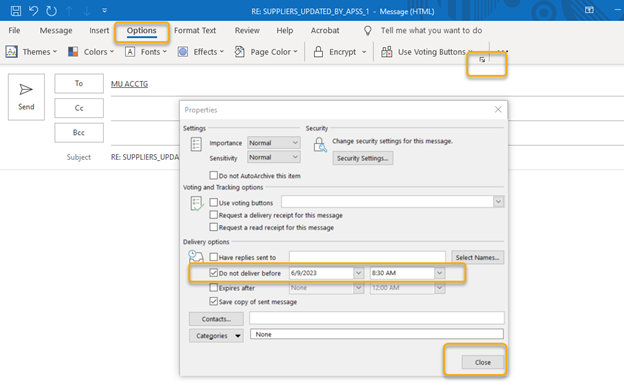The image size is (624, 387).
Task: Click Tell me what you want to do
Action: point(431,30)
